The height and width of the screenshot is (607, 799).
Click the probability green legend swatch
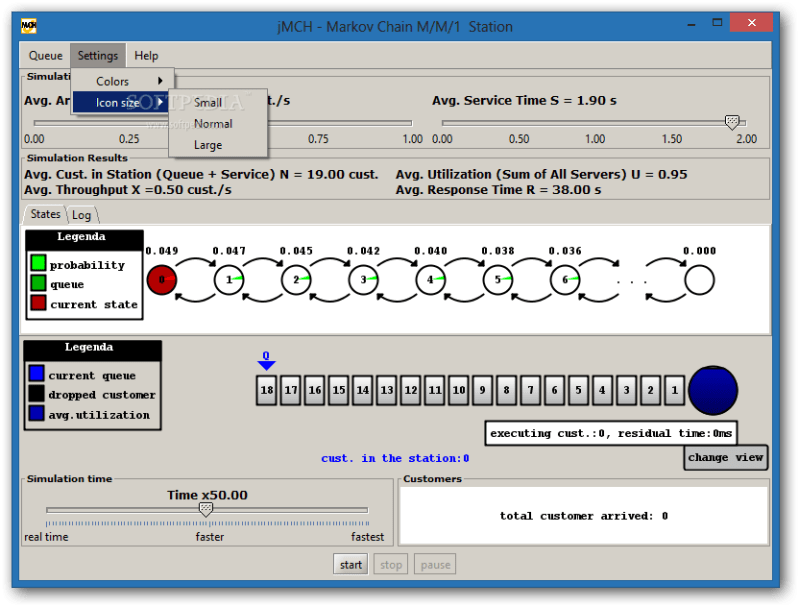(38, 262)
